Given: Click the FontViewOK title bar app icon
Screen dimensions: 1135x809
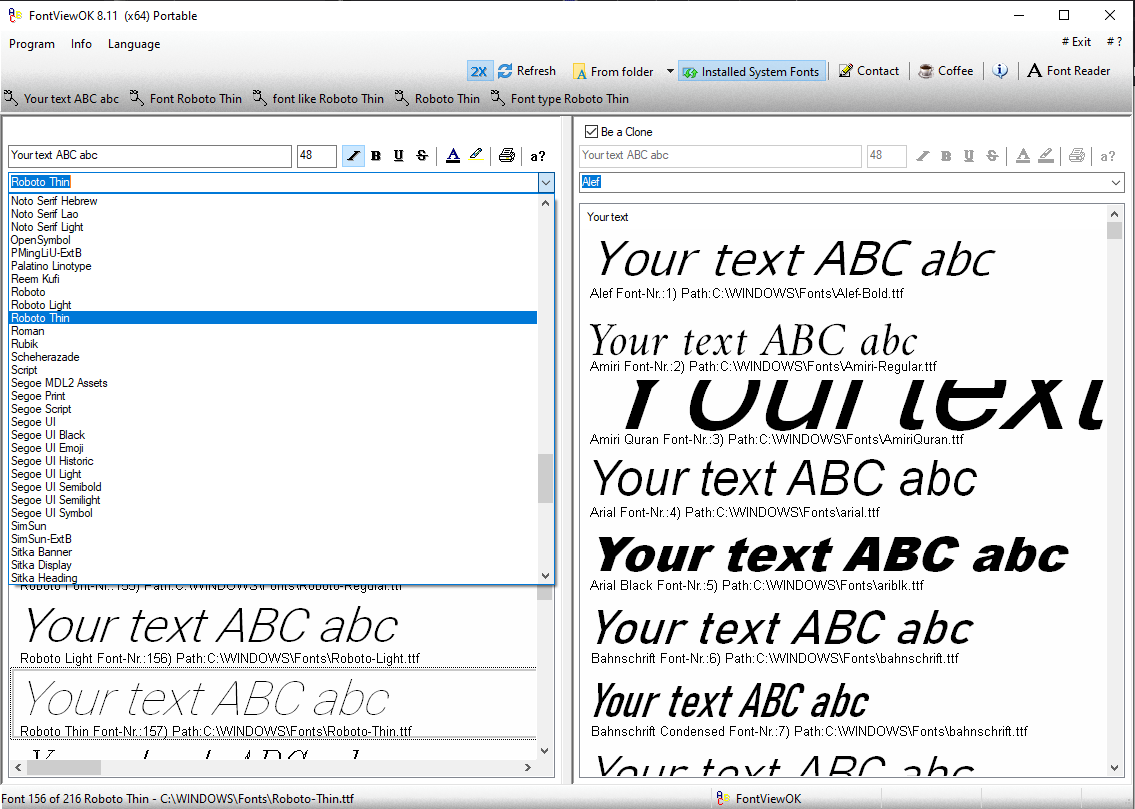Looking at the screenshot, I should (15, 15).
